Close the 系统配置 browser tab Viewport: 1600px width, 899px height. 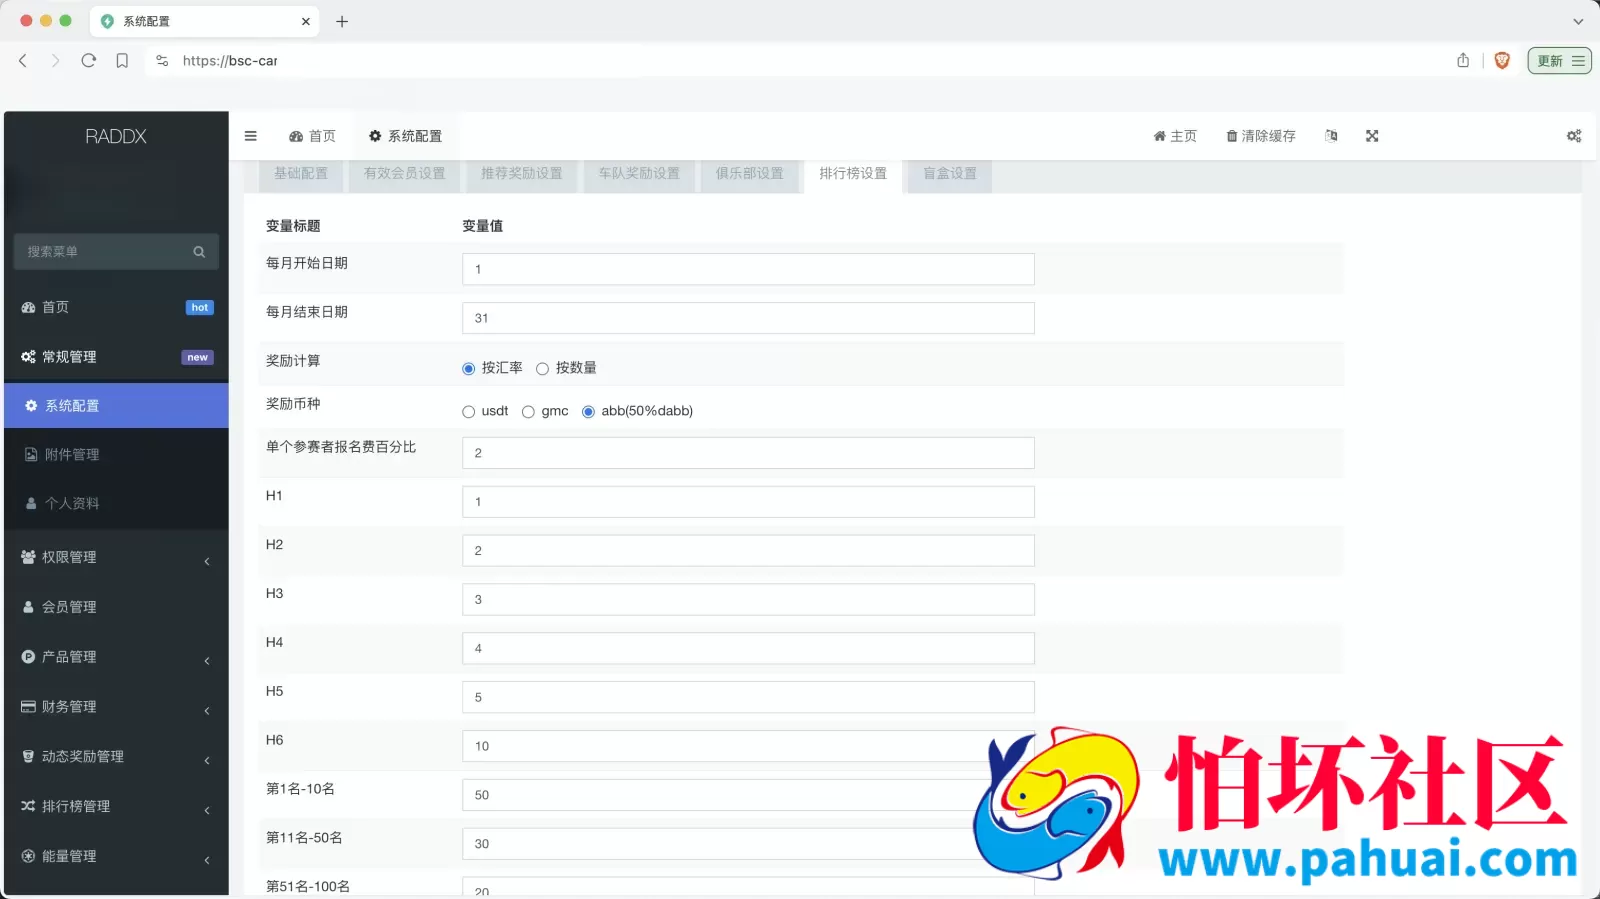(306, 21)
